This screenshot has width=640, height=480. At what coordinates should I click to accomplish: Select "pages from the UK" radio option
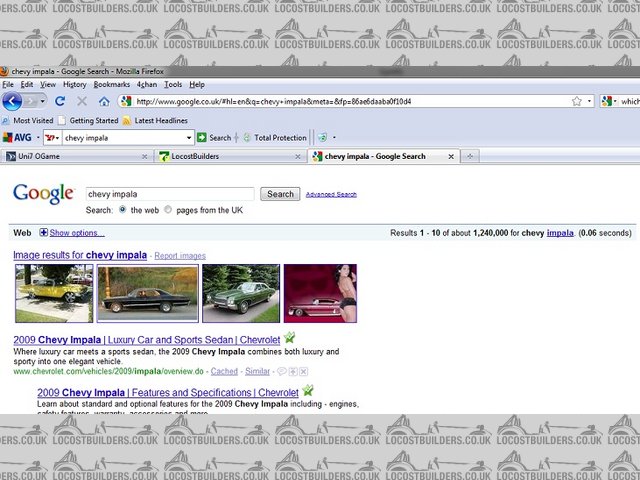tap(167, 210)
